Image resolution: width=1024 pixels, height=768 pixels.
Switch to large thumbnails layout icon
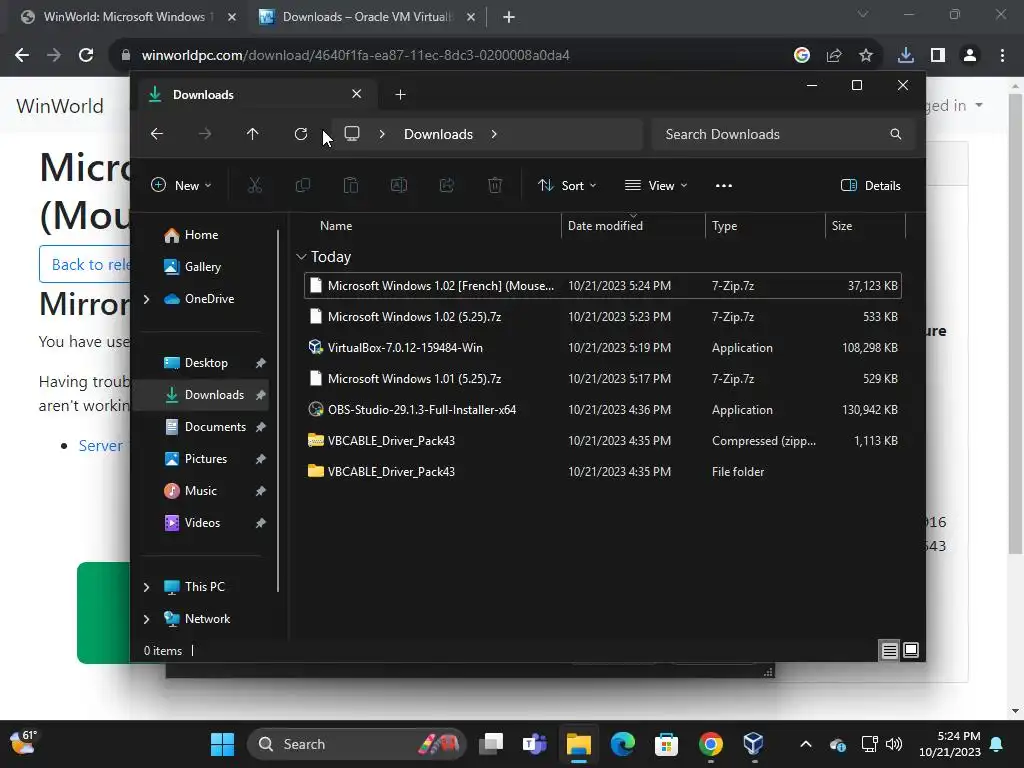(911, 650)
